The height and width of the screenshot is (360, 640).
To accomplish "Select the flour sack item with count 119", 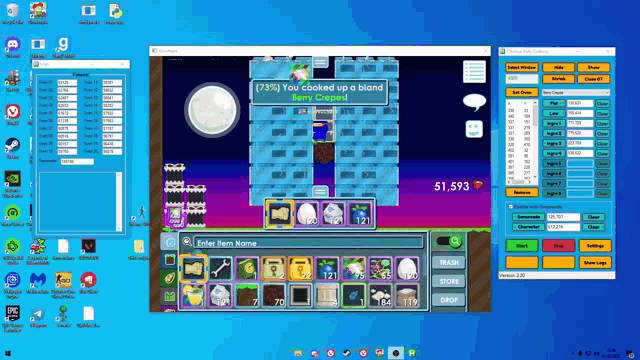I will click(407, 296).
